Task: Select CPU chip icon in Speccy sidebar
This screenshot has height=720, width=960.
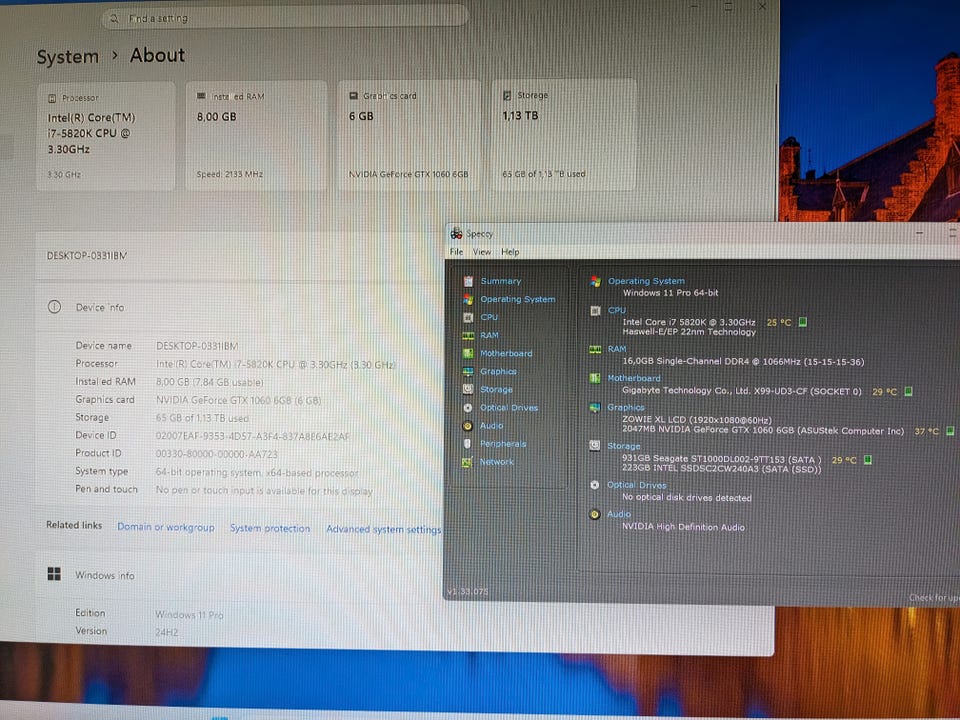Action: (x=468, y=317)
